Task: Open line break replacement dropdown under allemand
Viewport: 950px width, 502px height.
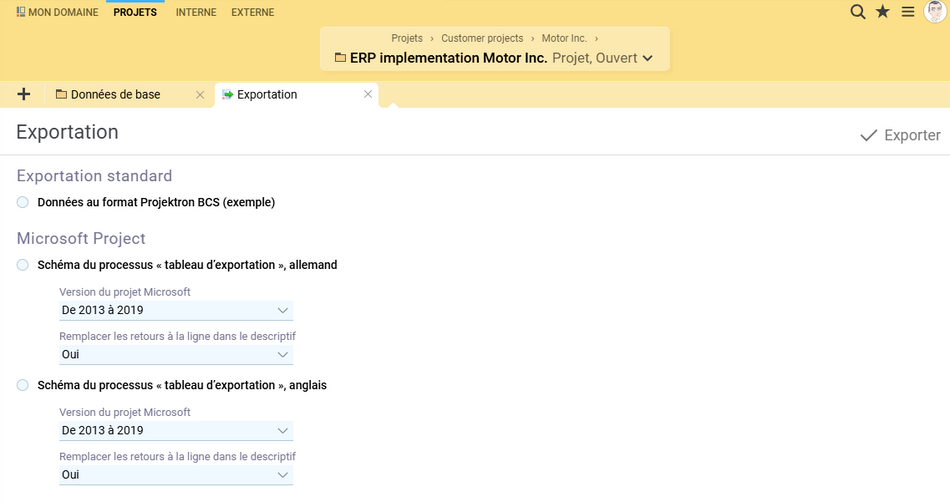Action: click(176, 354)
